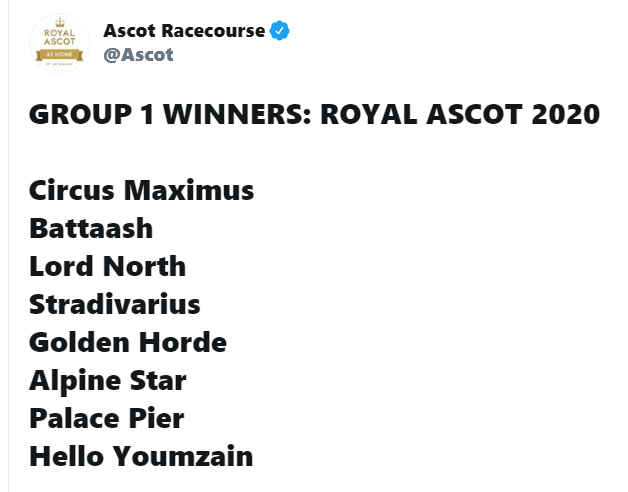Image resolution: width=628 pixels, height=492 pixels.
Task: Click the blue verified badge
Action: (280, 31)
